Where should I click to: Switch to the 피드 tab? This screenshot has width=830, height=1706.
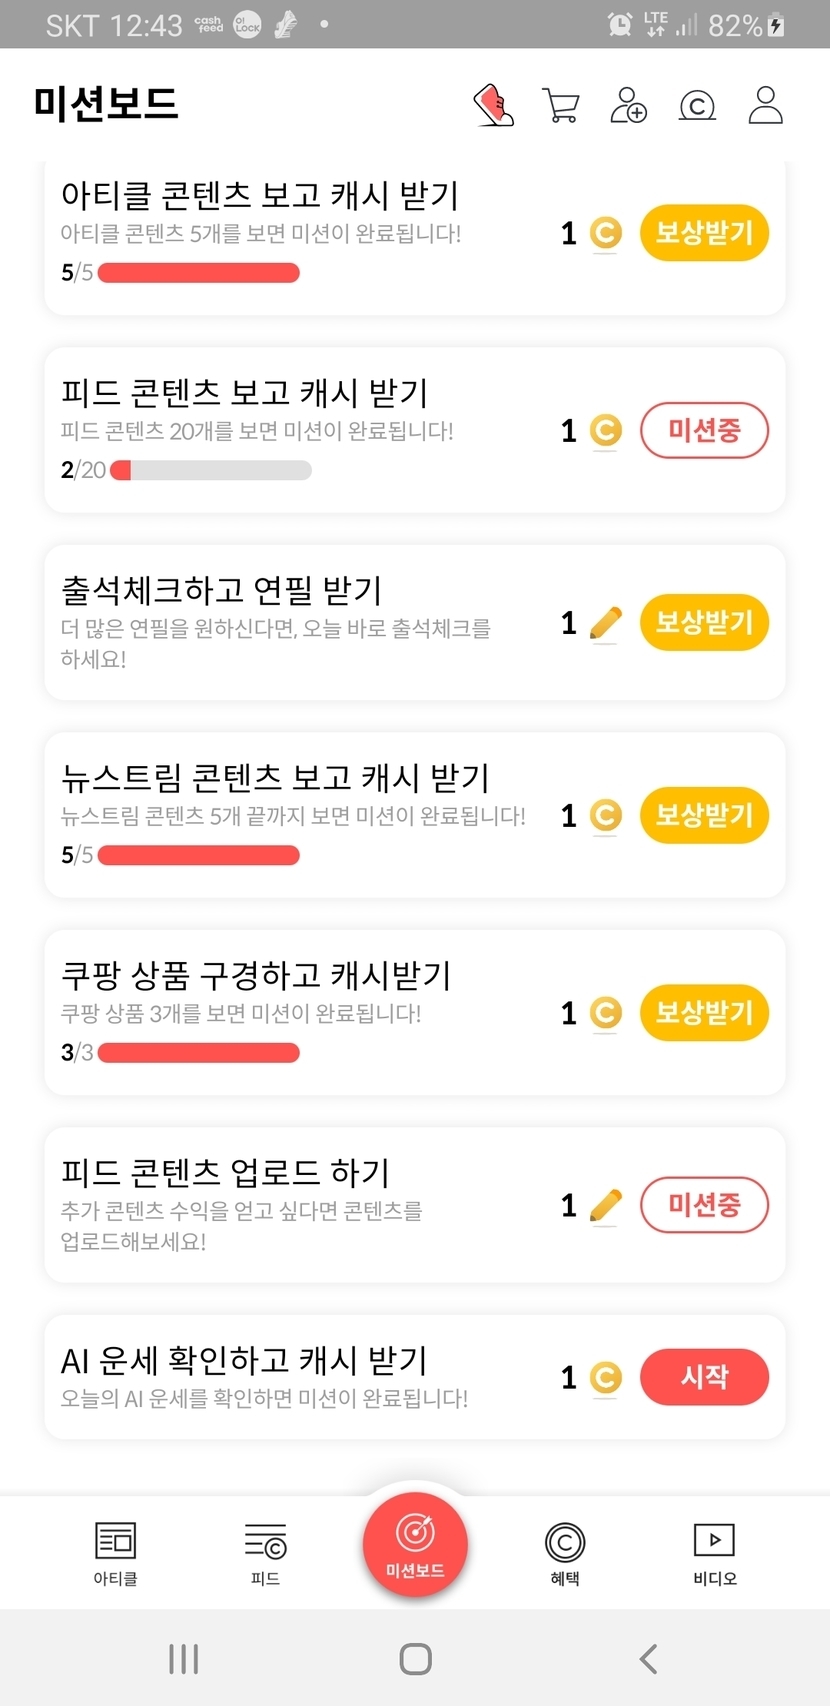pyautogui.click(x=265, y=1553)
